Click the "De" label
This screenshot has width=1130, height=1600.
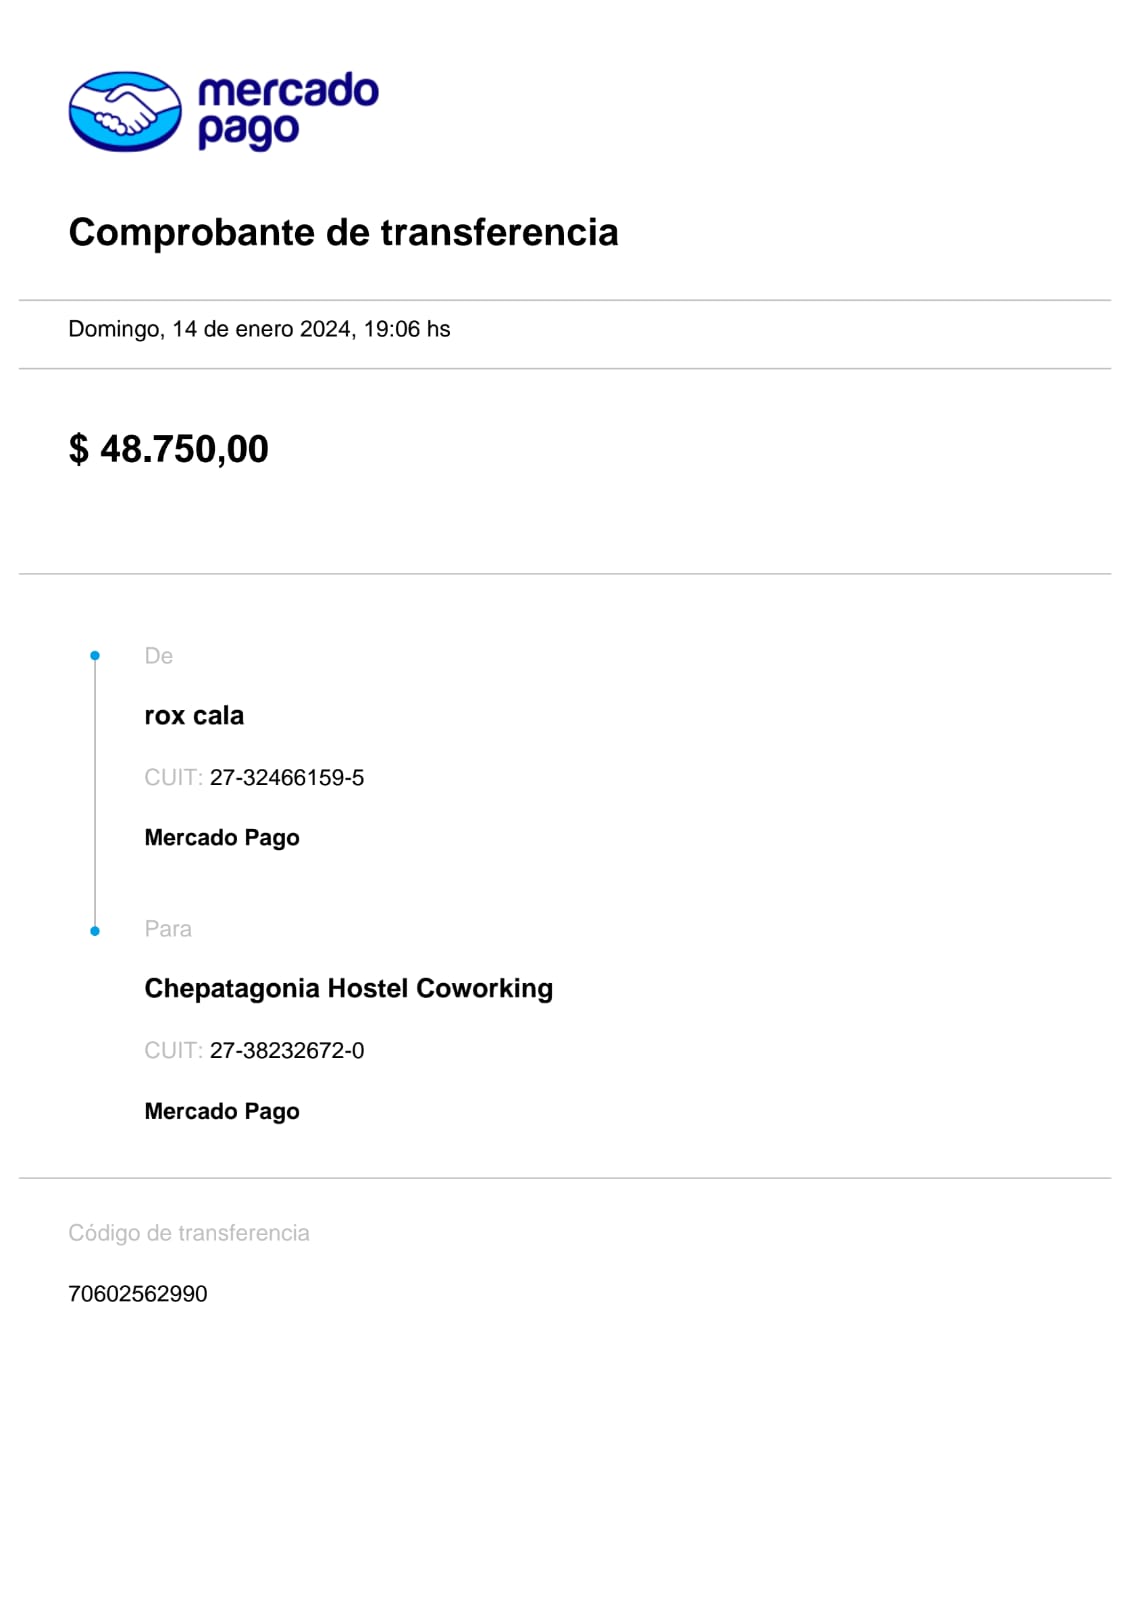(158, 656)
